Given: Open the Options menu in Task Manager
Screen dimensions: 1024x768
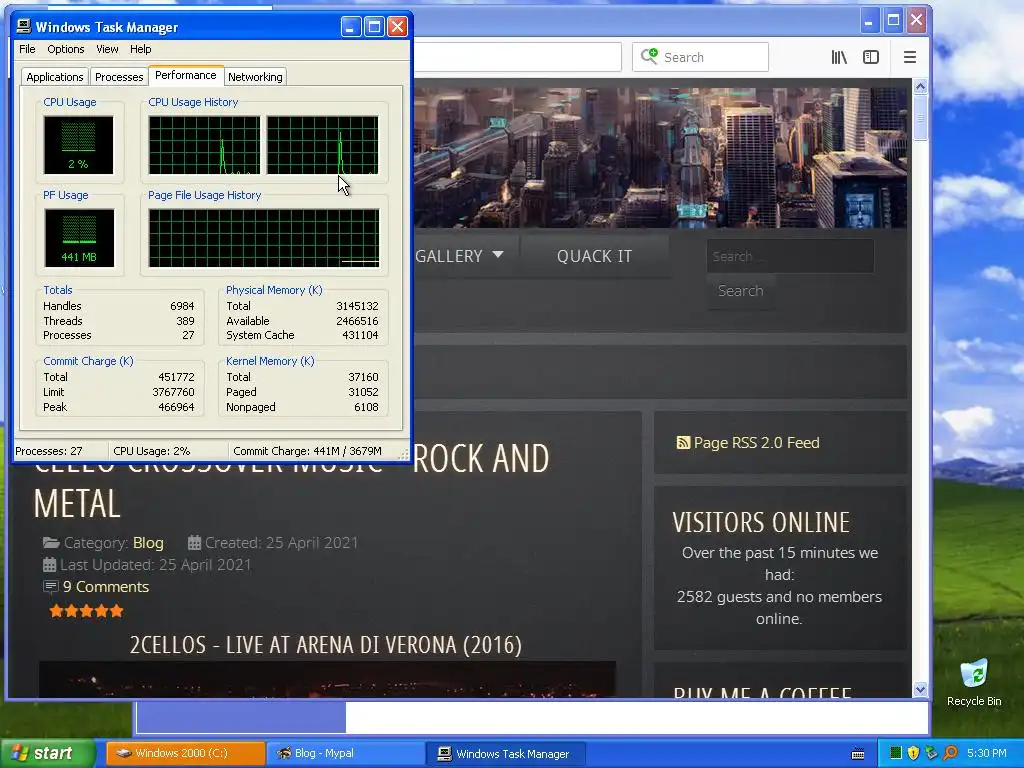Looking at the screenshot, I should 65,49.
